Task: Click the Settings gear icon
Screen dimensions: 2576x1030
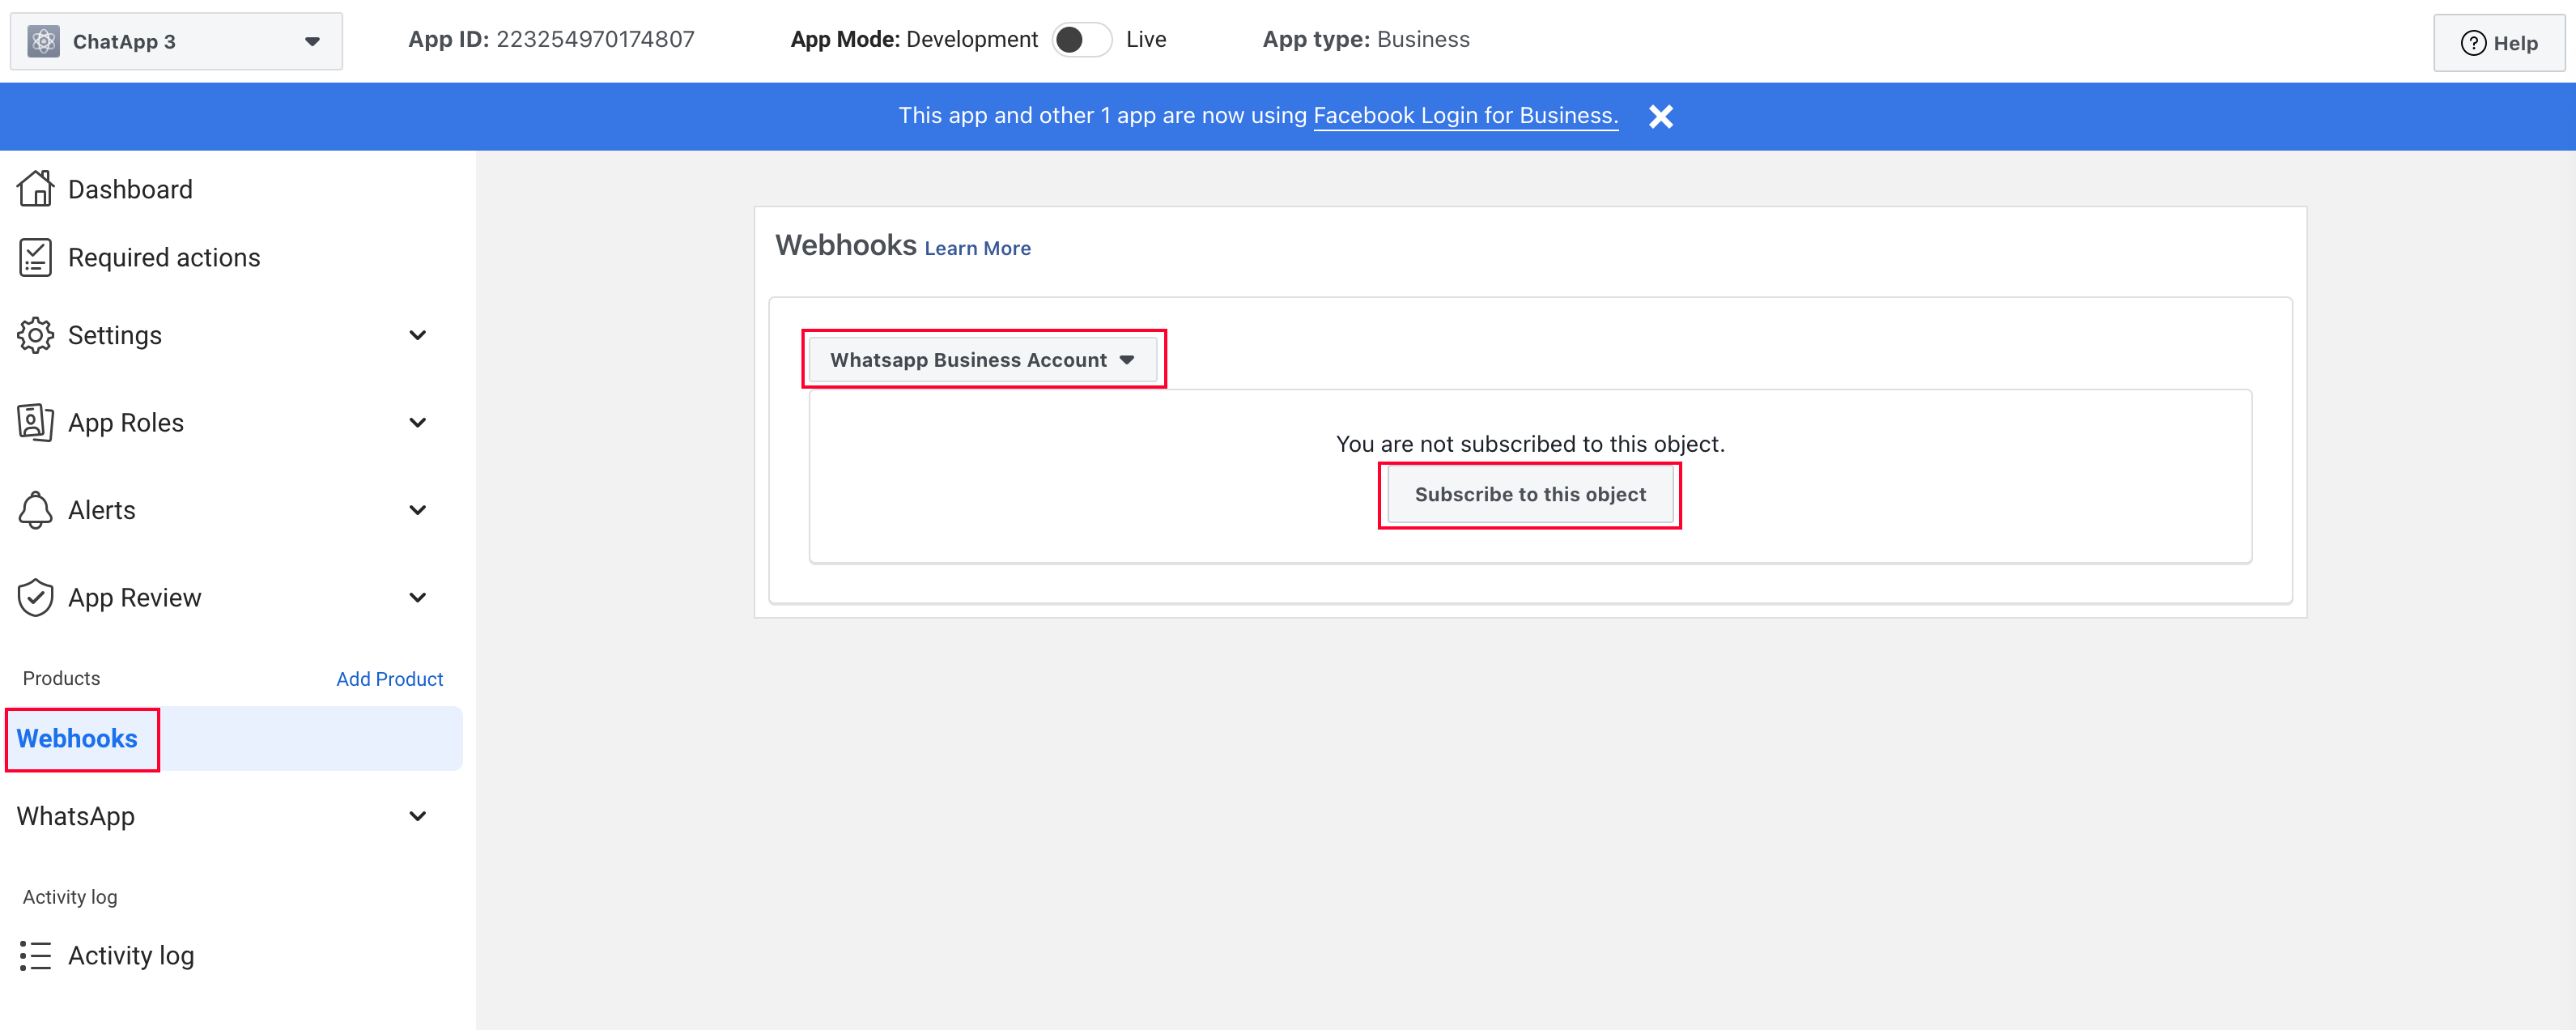Action: (x=36, y=335)
